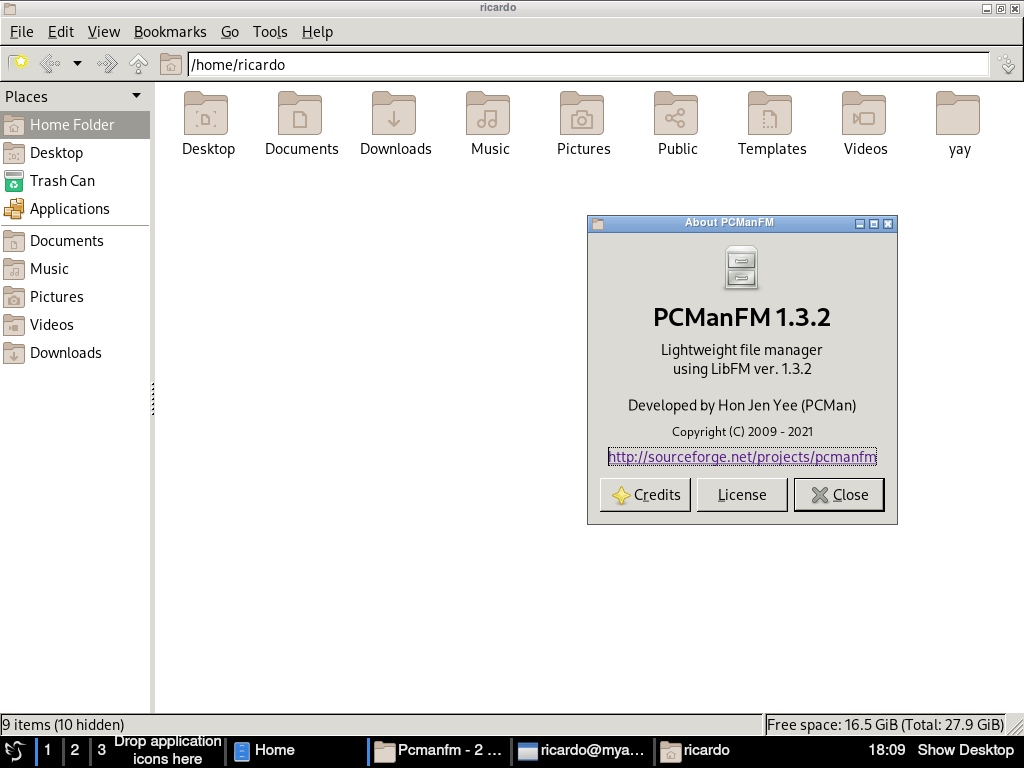
Task: Select the Desktop folder icon in main view
Action: [x=206, y=114]
